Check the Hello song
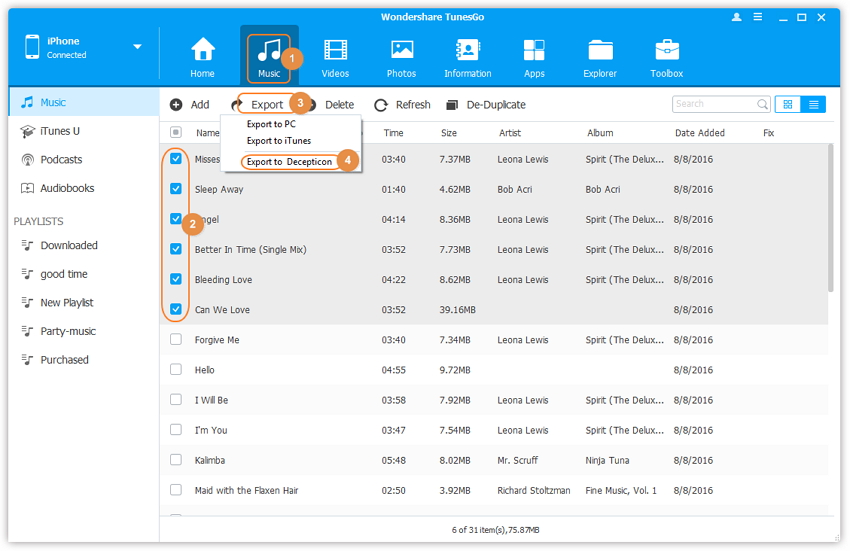Viewport: 850px width, 551px height. [x=176, y=369]
